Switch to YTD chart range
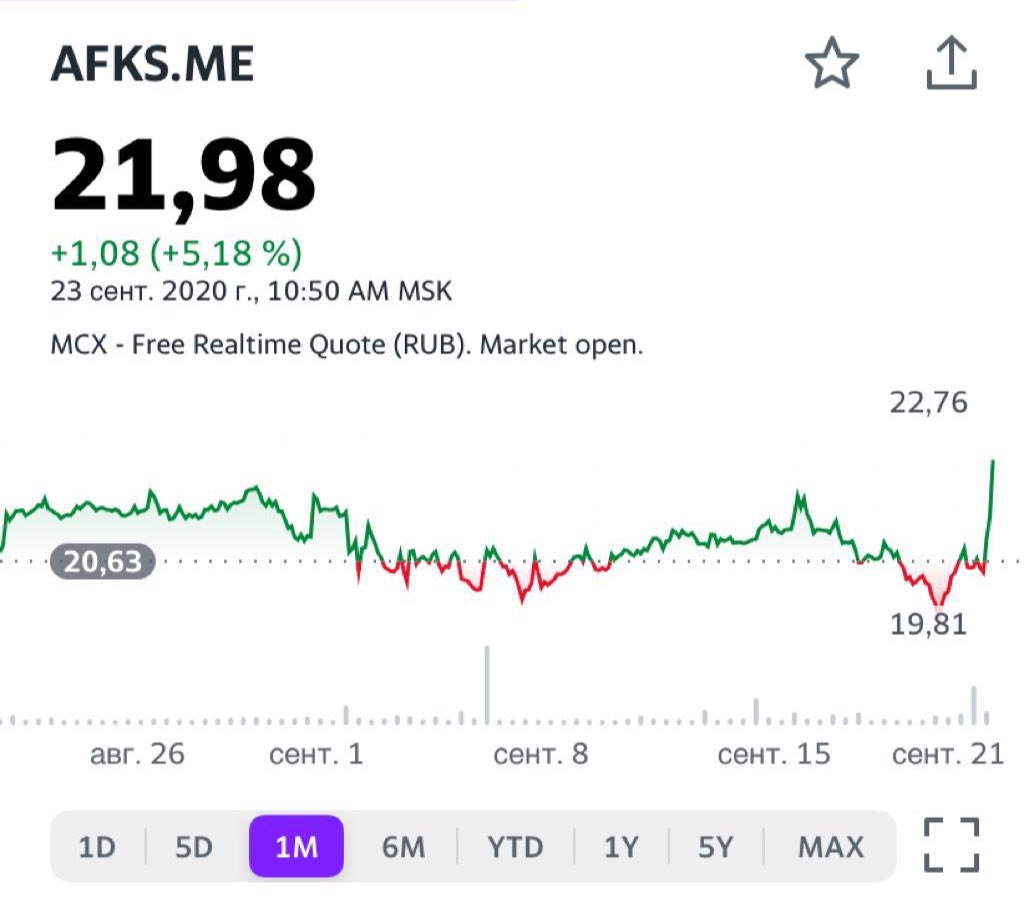The height and width of the screenshot is (903, 1024). pos(515,847)
